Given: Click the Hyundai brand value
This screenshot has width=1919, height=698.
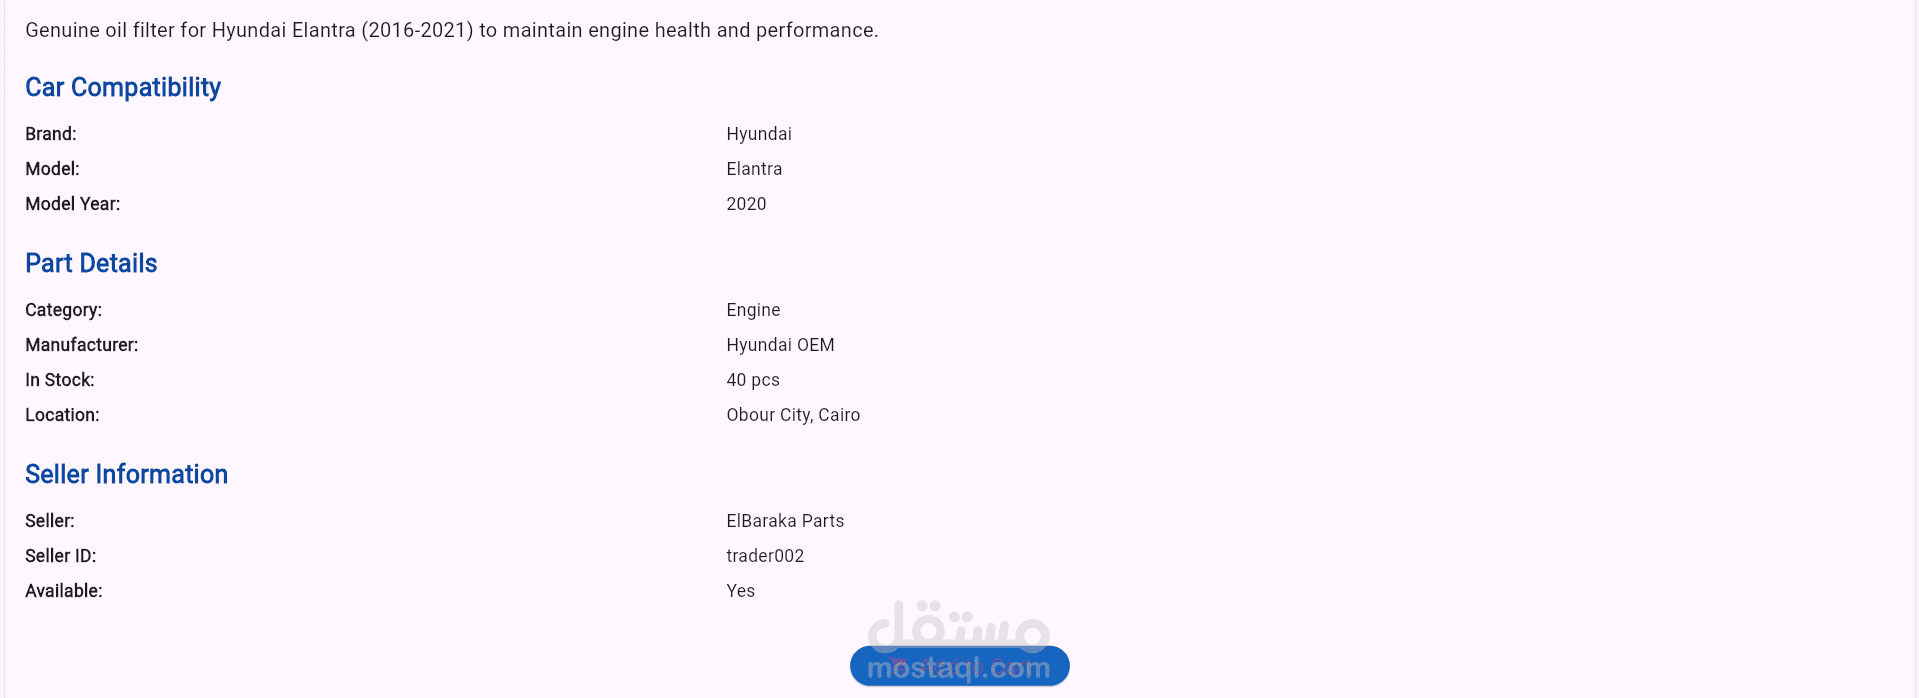Looking at the screenshot, I should coord(759,134).
